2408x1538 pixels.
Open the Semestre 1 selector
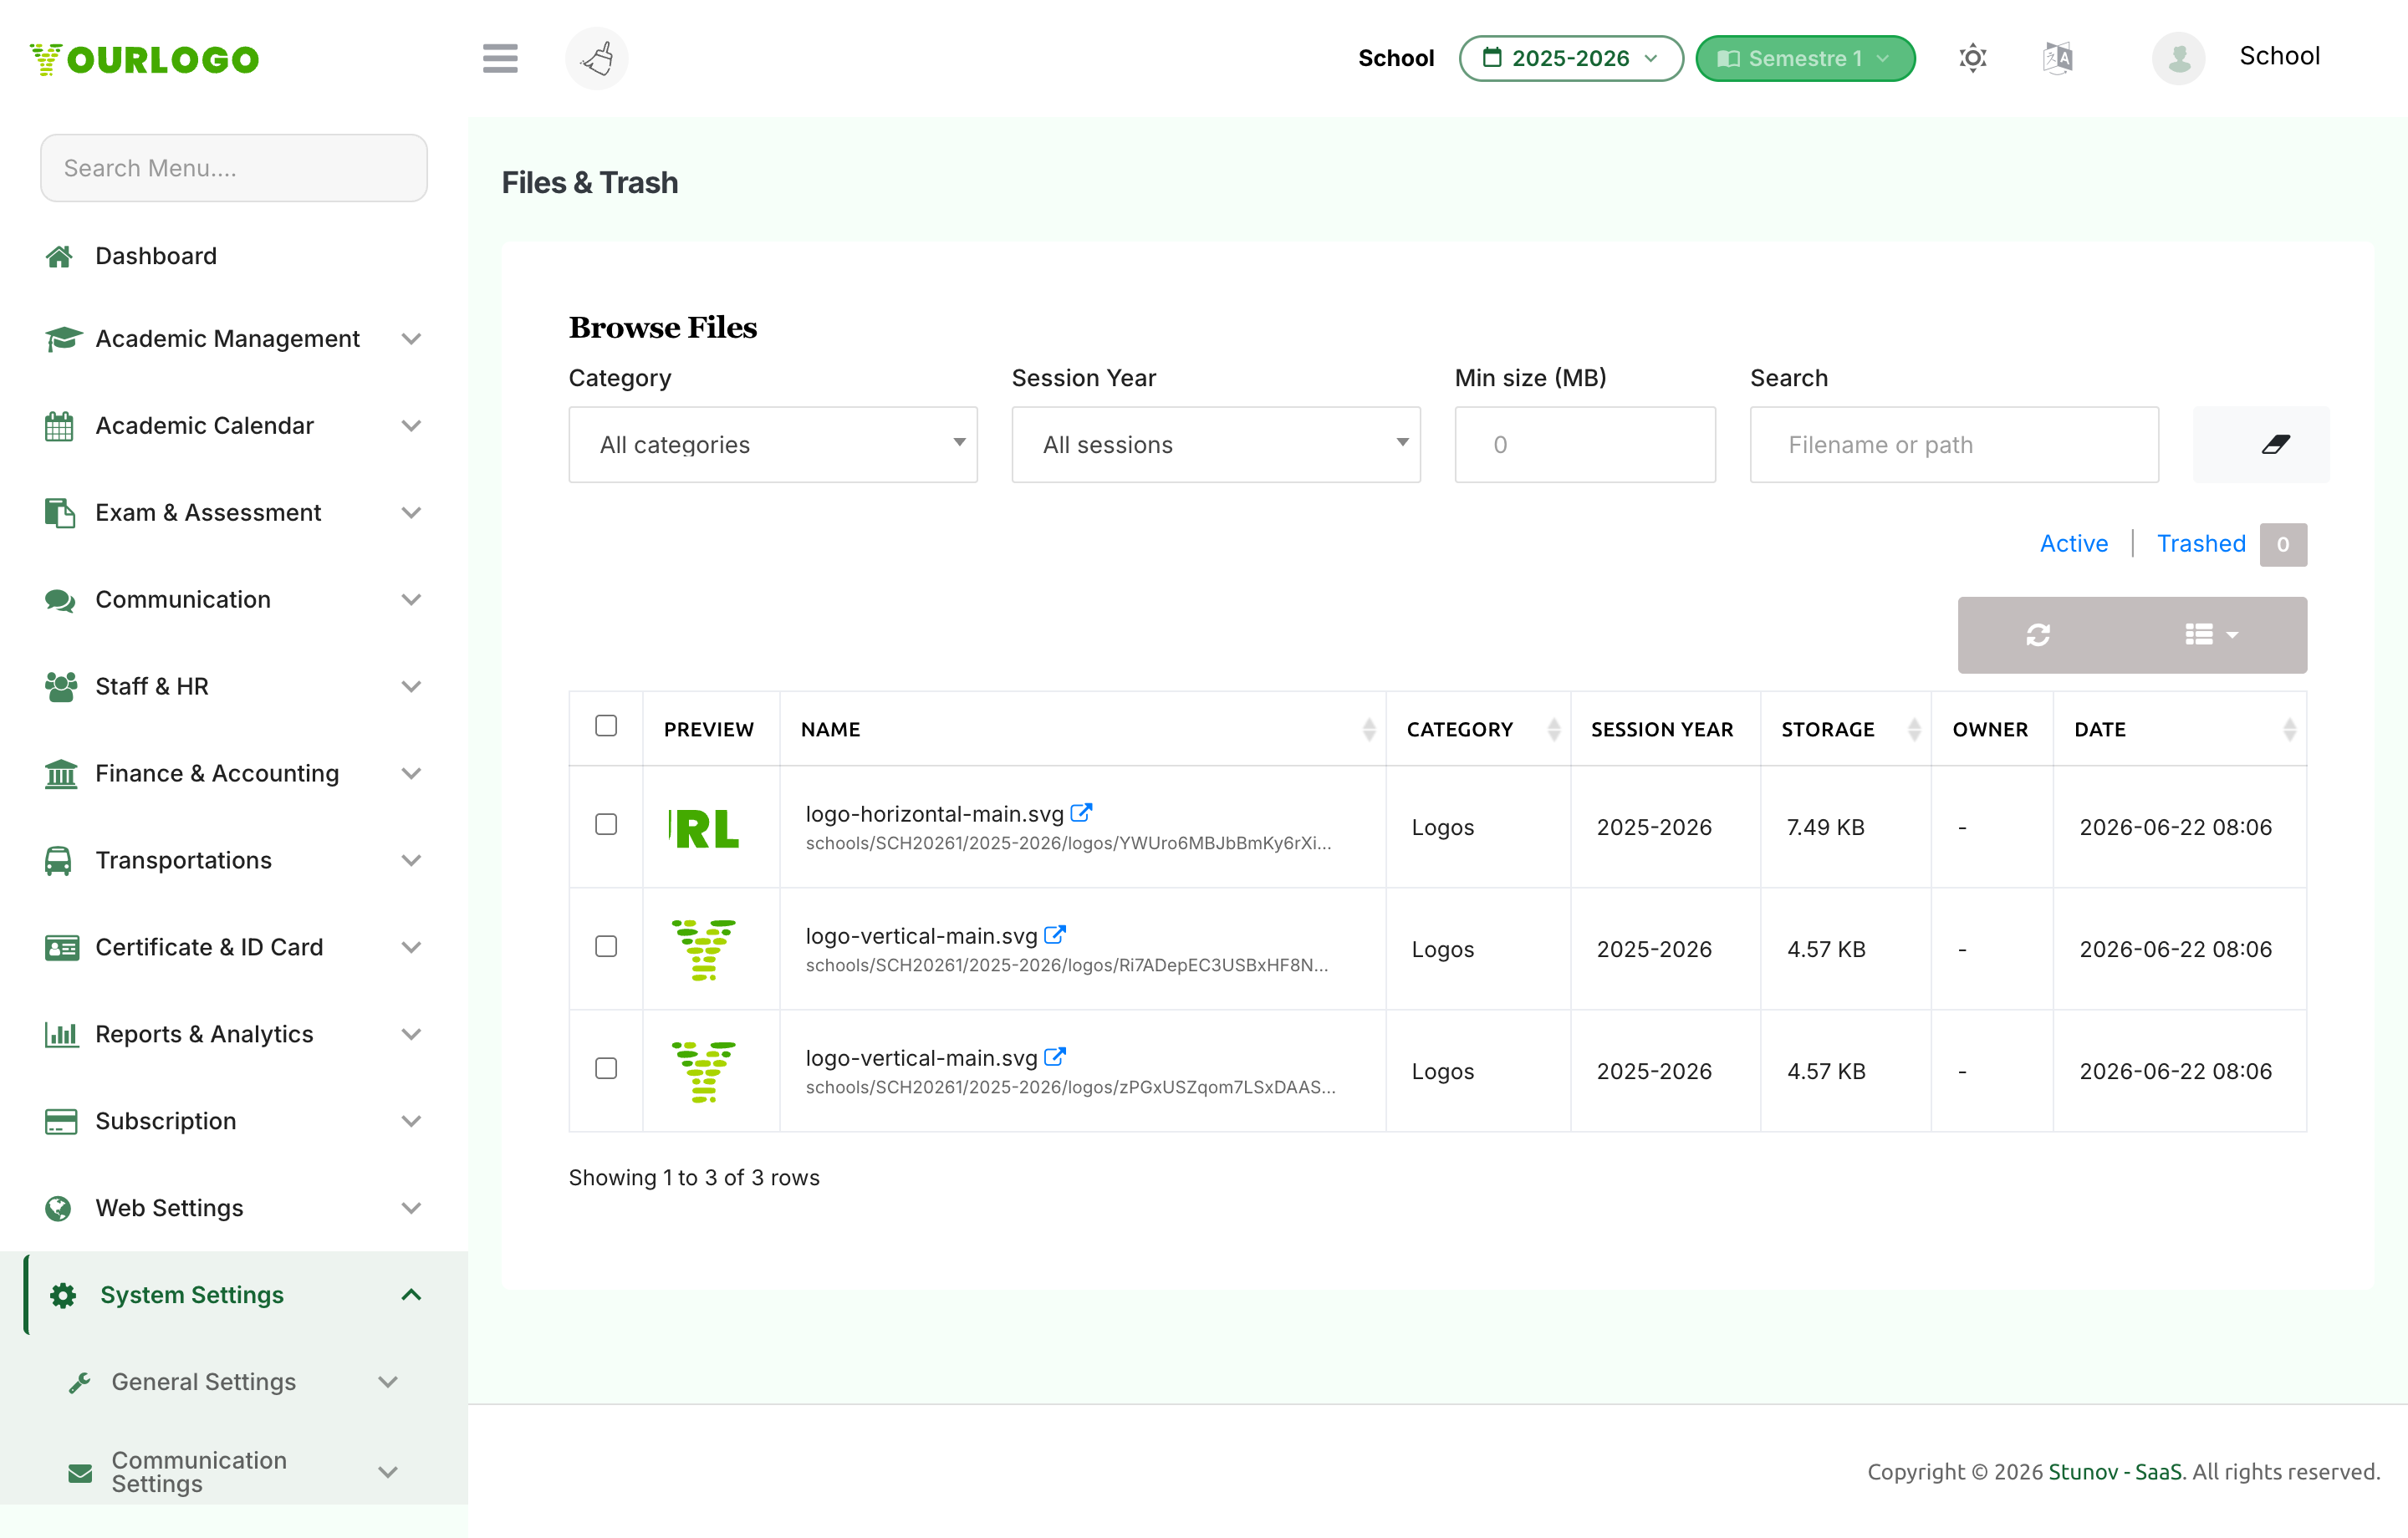point(1805,58)
